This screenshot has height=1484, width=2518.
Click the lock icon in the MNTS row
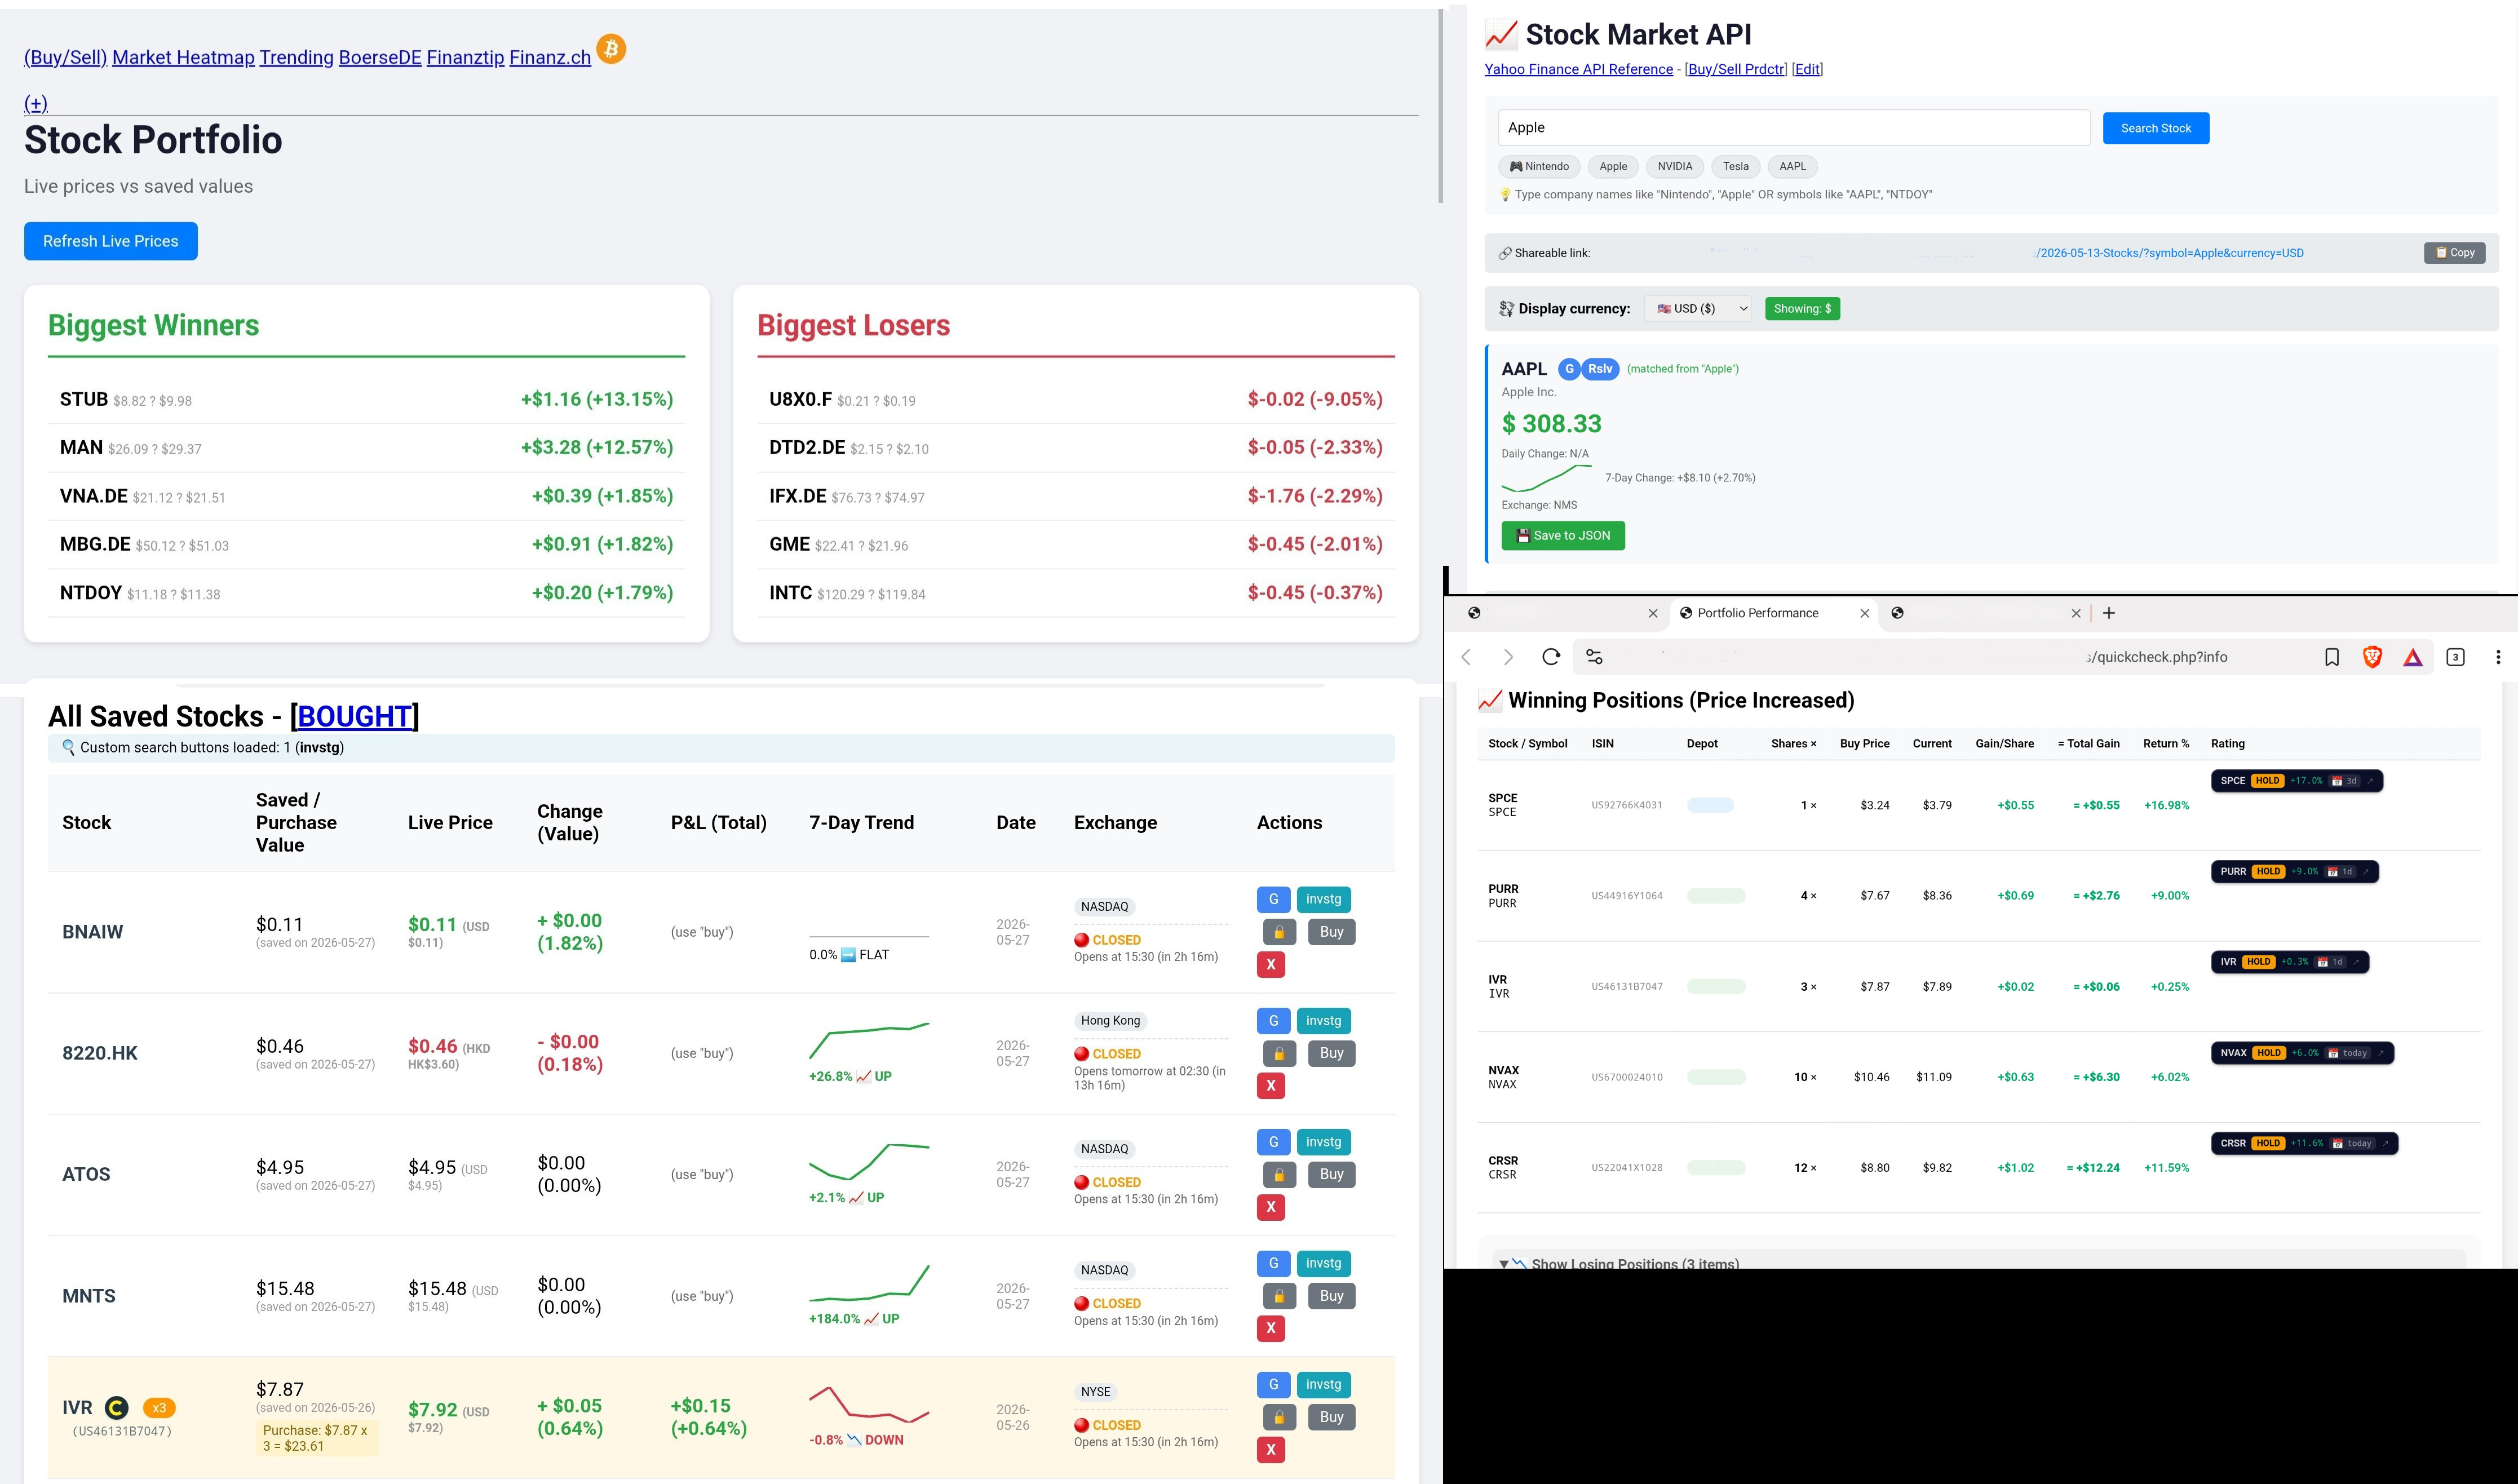coord(1279,1296)
